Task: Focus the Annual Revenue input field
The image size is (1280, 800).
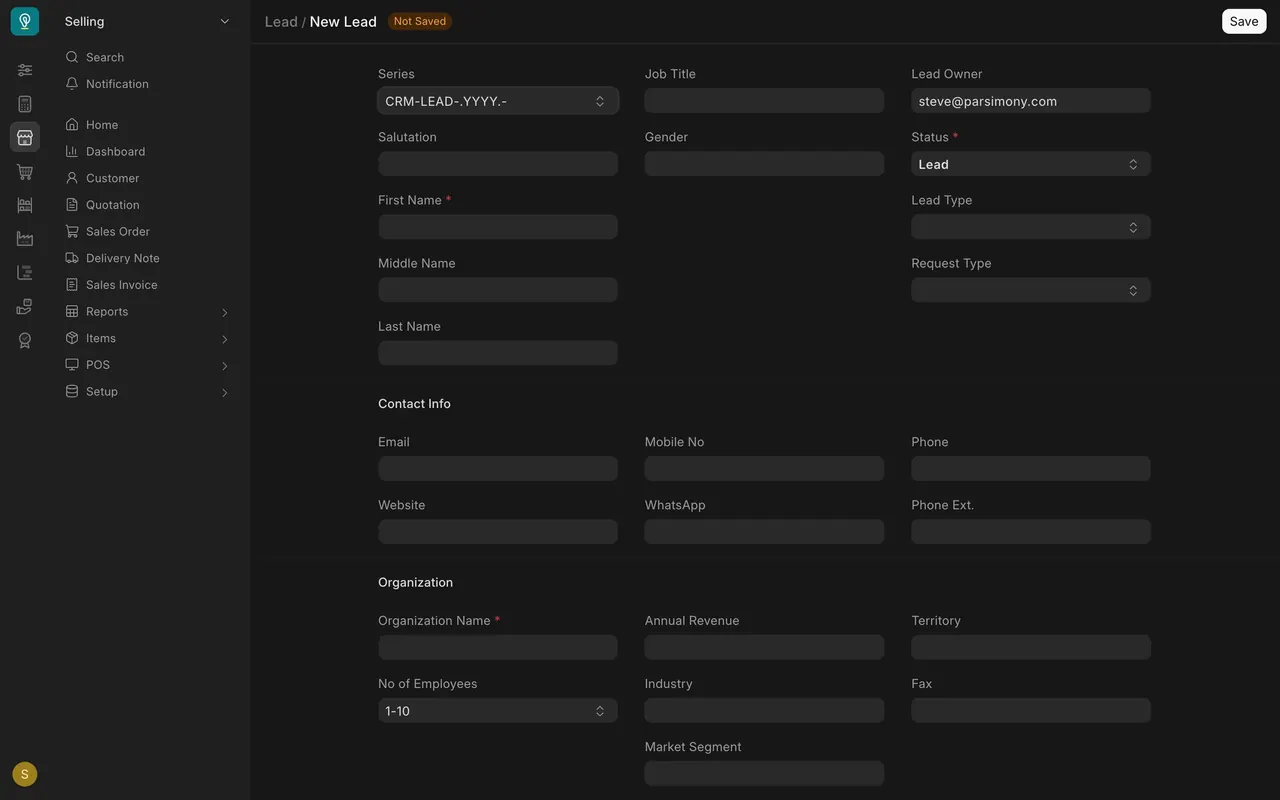Action: tap(765, 647)
